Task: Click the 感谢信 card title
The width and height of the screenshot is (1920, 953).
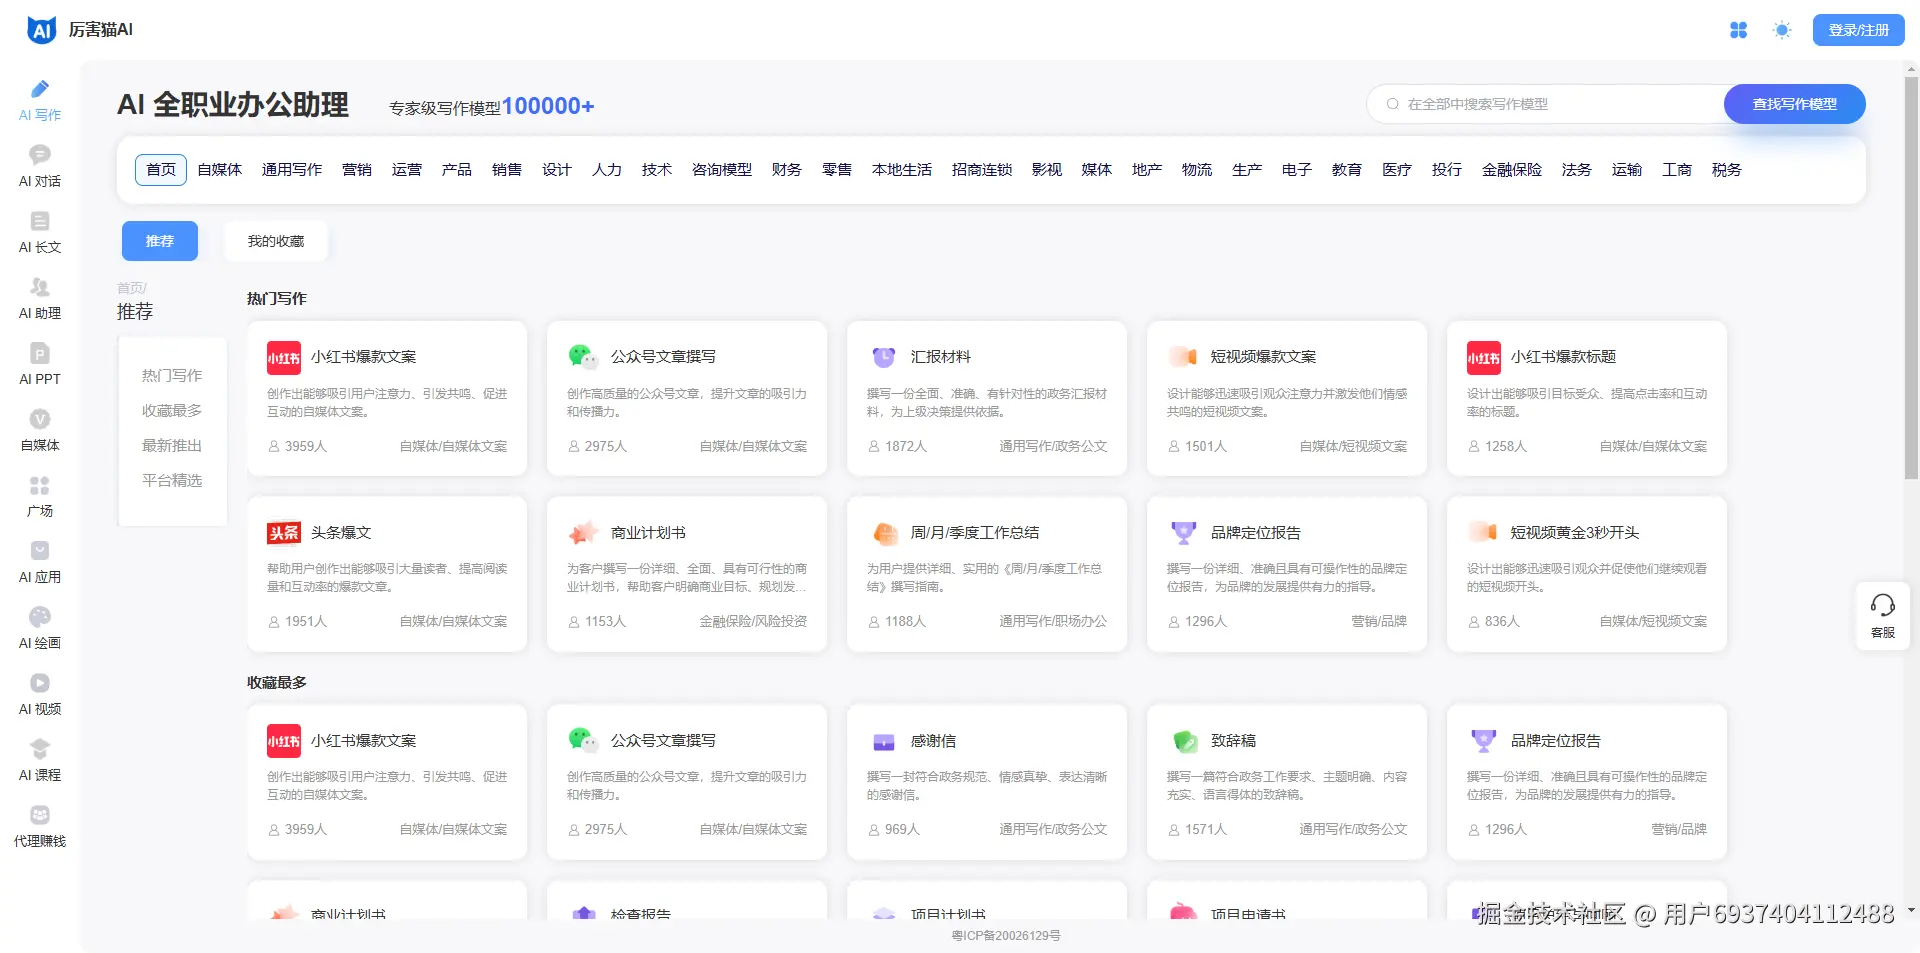Action: coord(933,741)
